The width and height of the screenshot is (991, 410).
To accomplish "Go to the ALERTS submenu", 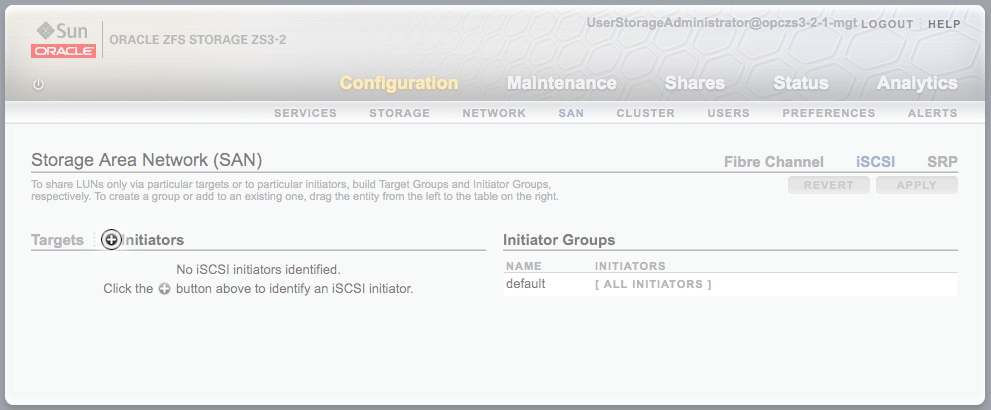I will click(x=933, y=113).
